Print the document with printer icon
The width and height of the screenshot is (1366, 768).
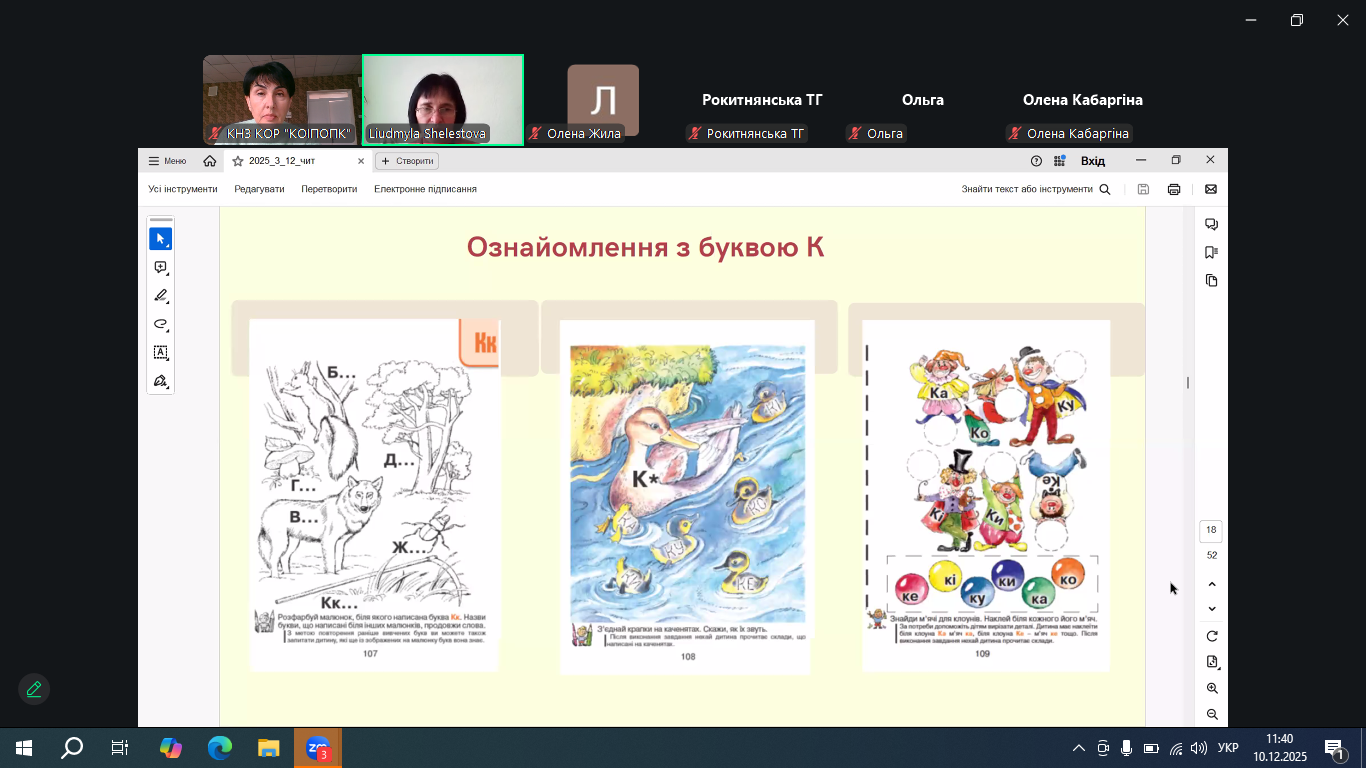coord(1174,189)
